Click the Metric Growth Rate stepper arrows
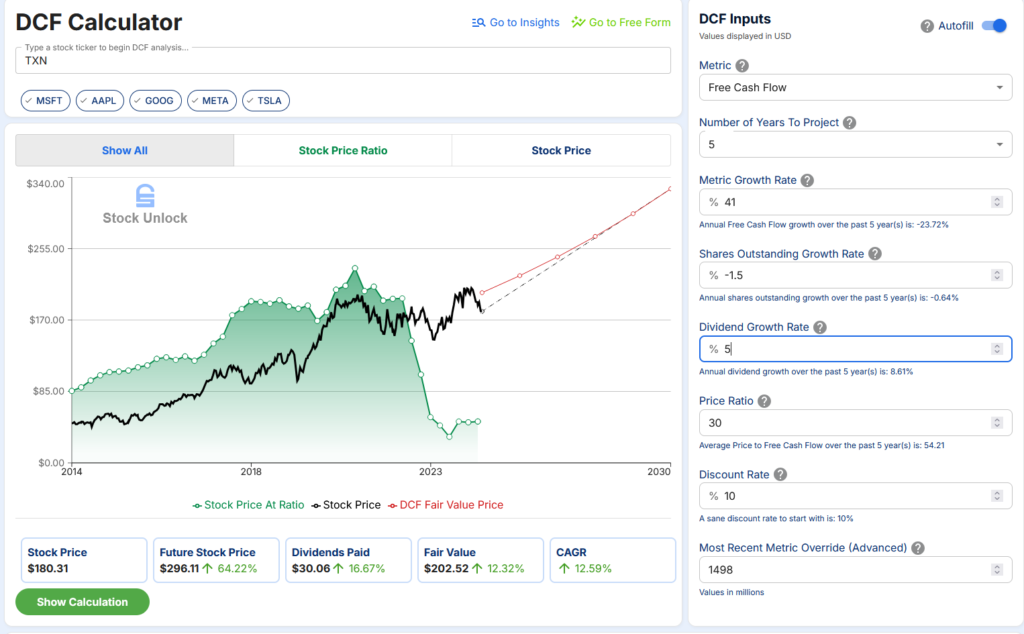The height and width of the screenshot is (634, 1024). pos(997,202)
